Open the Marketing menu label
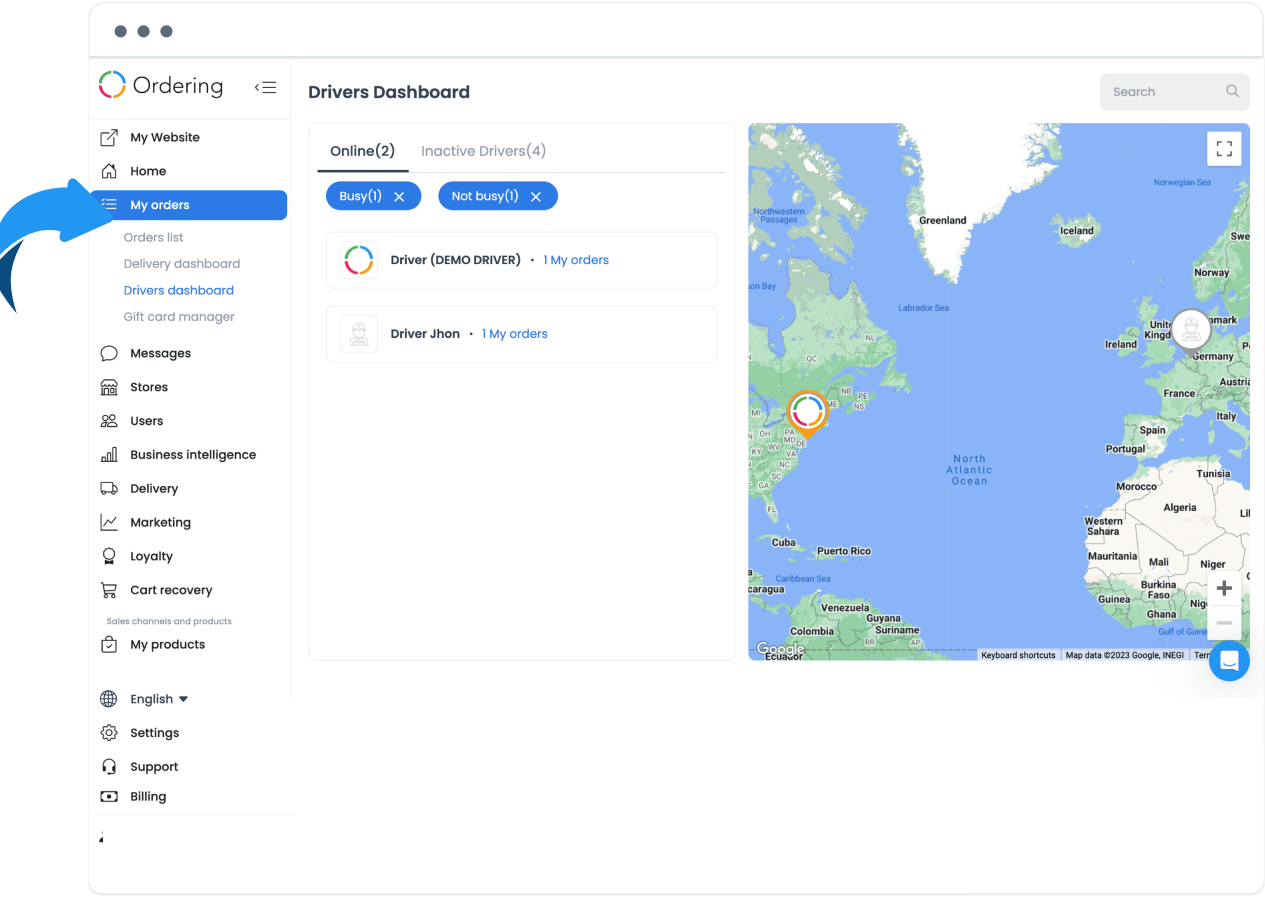 [160, 522]
